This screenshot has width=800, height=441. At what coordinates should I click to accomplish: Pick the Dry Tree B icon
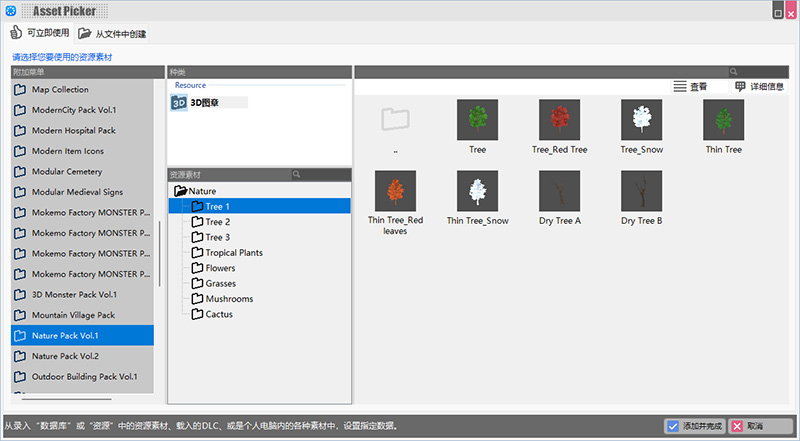coord(641,190)
